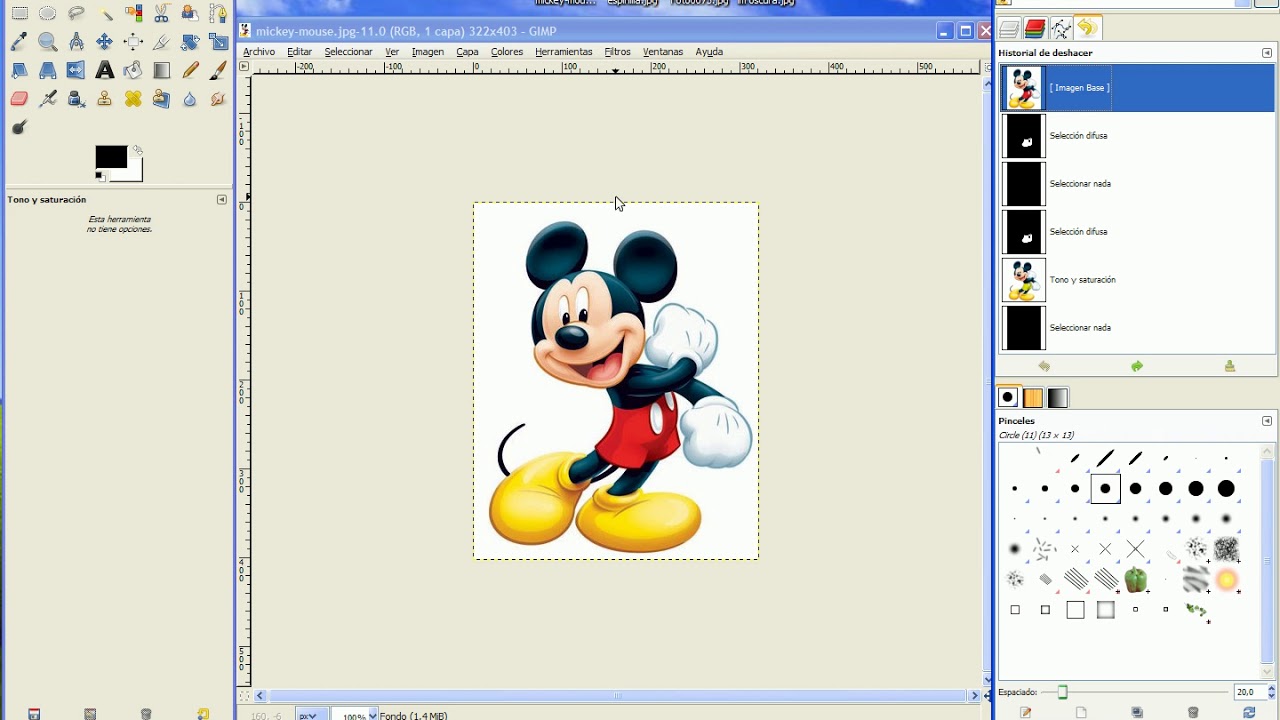Image resolution: width=1280 pixels, height=720 pixels.
Task: Select the Perspective Clone tool
Action: point(161,98)
